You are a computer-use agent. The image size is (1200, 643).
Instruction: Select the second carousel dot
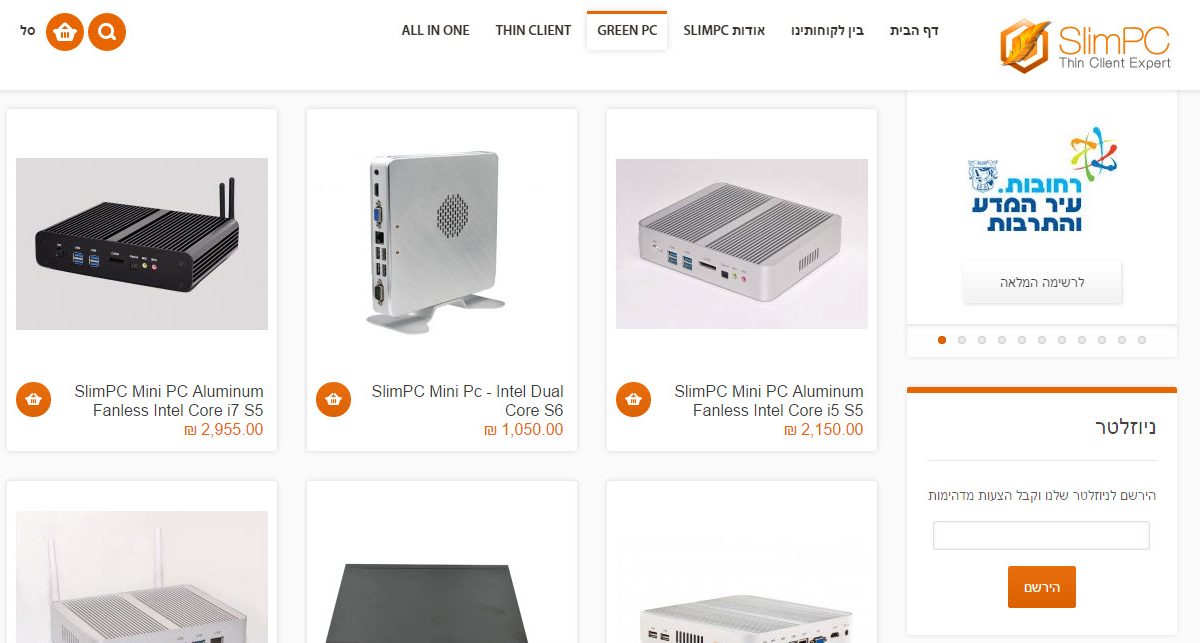(x=962, y=340)
